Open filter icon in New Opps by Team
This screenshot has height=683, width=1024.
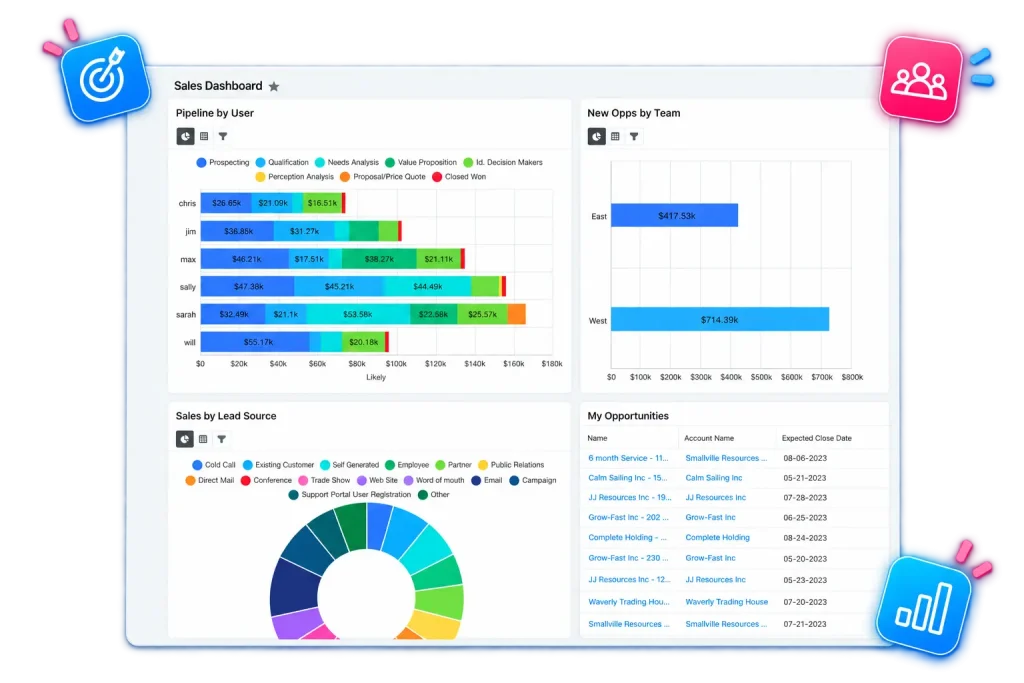click(634, 136)
